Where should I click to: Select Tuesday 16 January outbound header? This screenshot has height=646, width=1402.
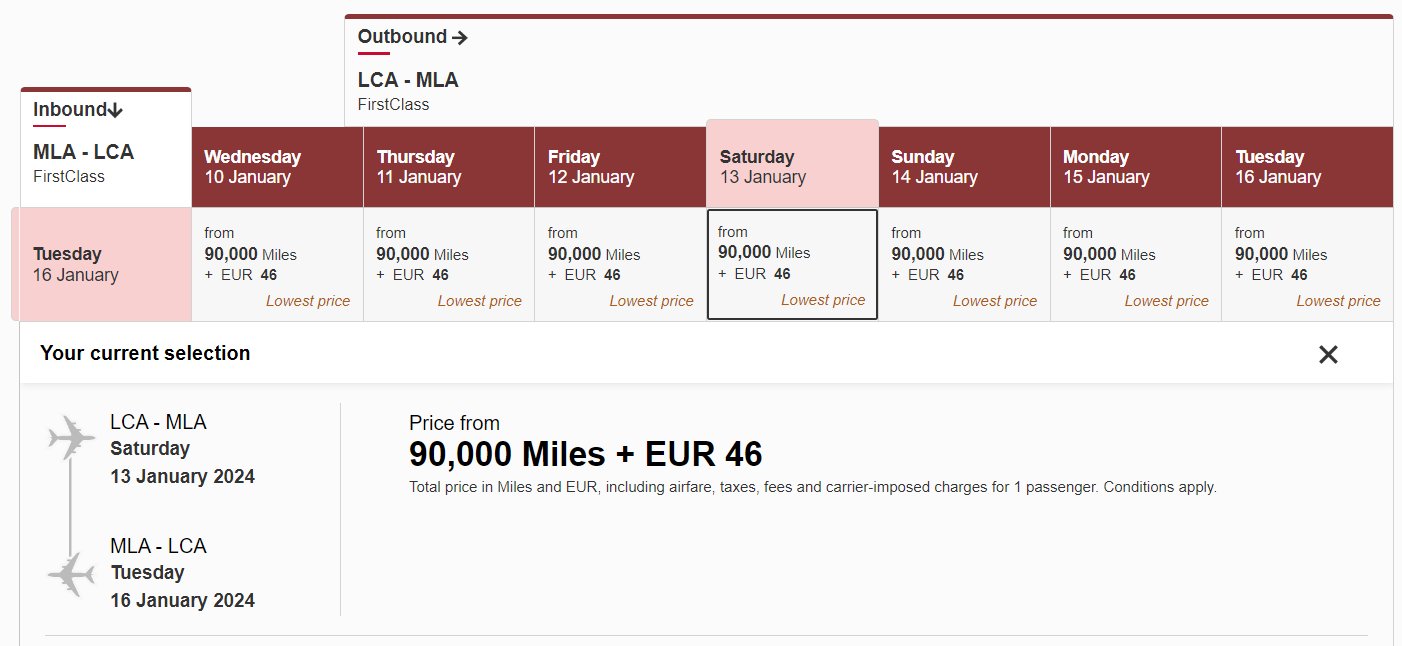(1307, 167)
